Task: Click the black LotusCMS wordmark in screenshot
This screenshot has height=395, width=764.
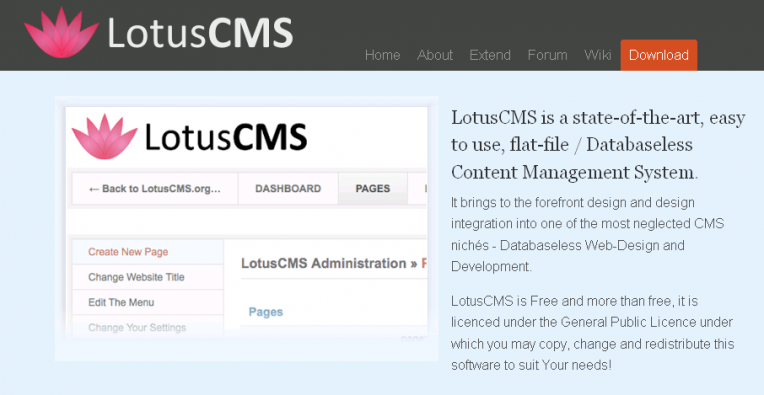Action: [226, 137]
